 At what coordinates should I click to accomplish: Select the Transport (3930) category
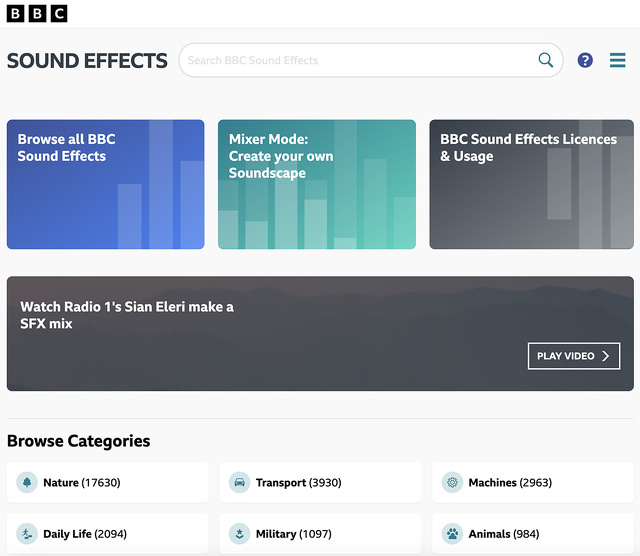click(298, 482)
